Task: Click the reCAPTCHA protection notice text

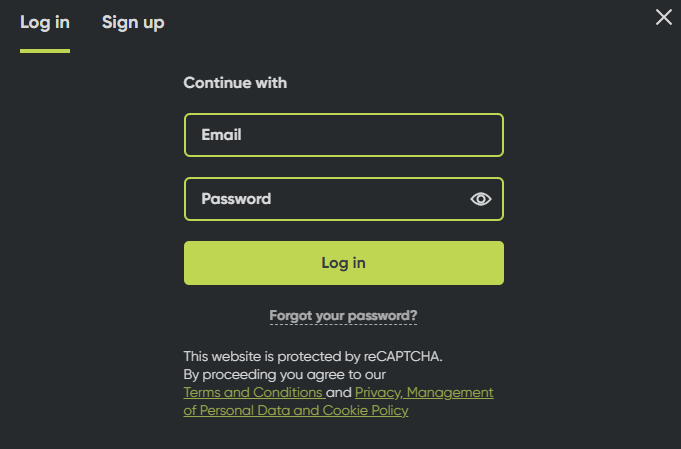Action: point(313,357)
